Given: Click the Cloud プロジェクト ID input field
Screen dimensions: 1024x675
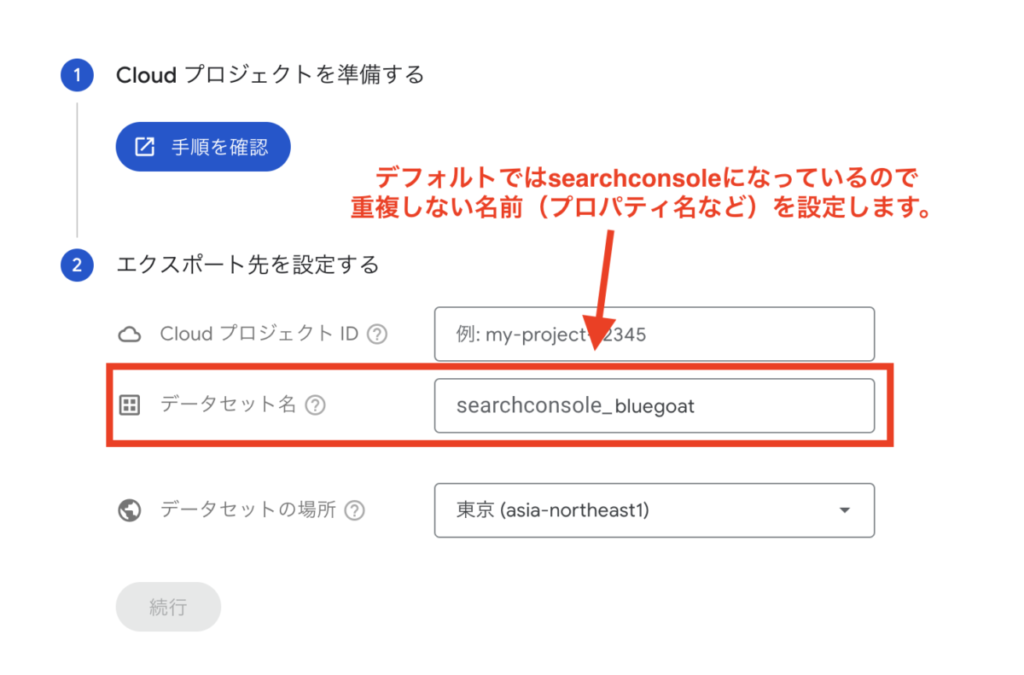Looking at the screenshot, I should tap(654, 334).
